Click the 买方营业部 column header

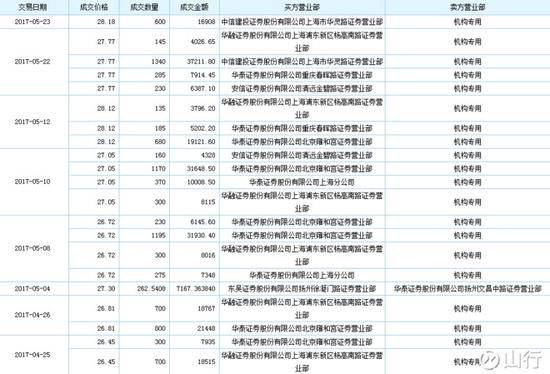click(x=302, y=7)
